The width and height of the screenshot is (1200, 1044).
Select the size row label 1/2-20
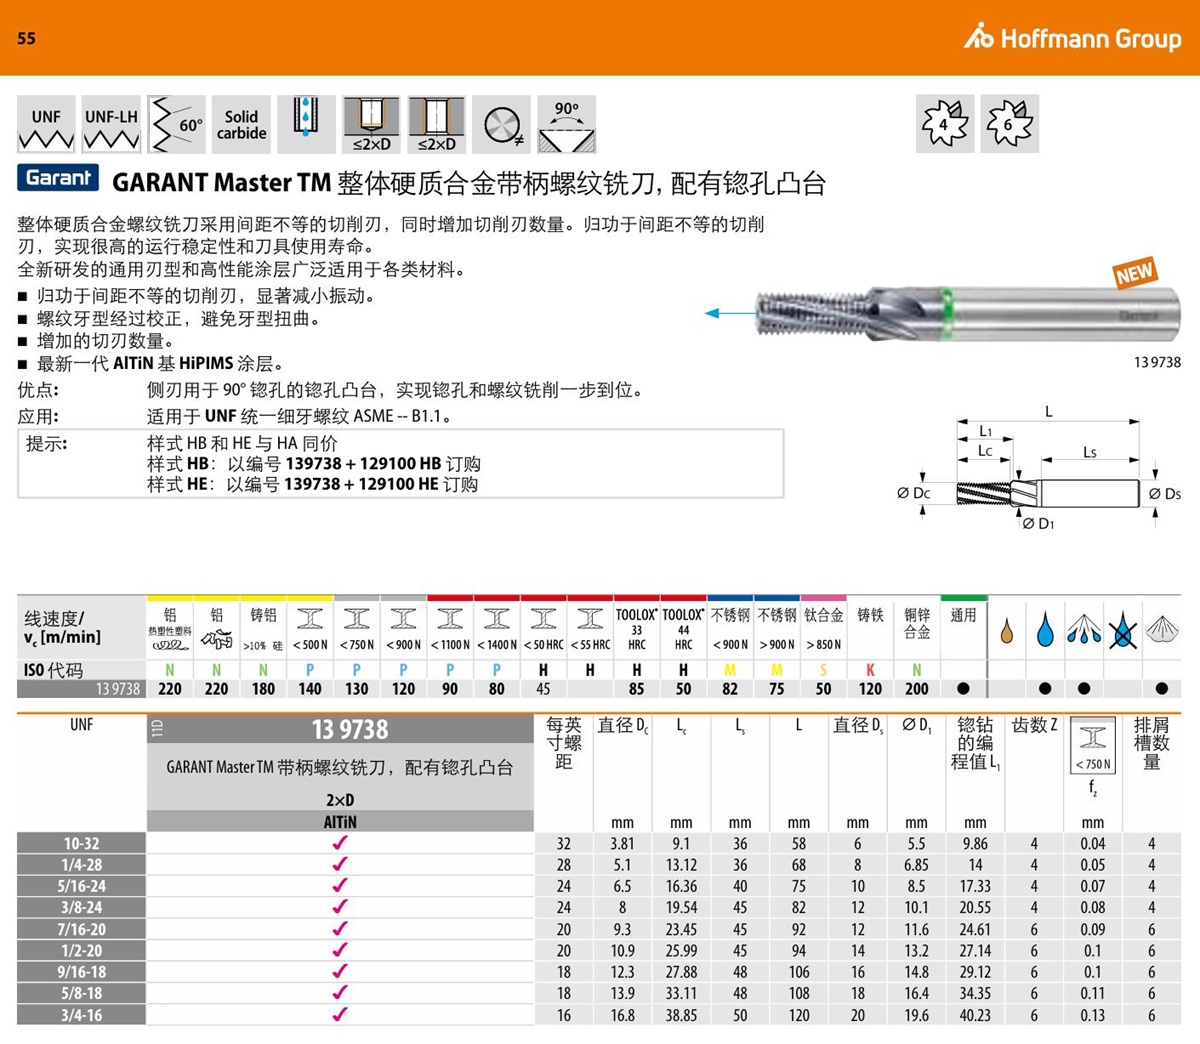[x=82, y=951]
